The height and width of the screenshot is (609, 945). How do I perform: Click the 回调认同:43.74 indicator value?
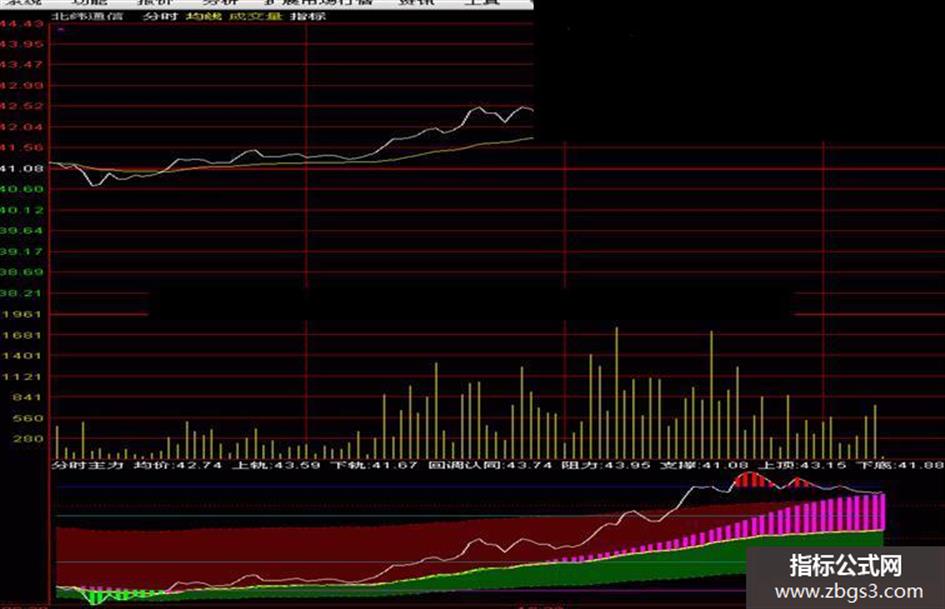pos(490,465)
